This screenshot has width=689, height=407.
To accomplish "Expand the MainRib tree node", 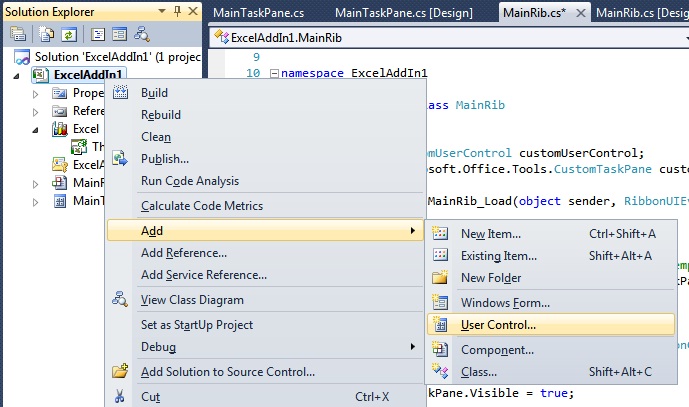I will [36, 184].
